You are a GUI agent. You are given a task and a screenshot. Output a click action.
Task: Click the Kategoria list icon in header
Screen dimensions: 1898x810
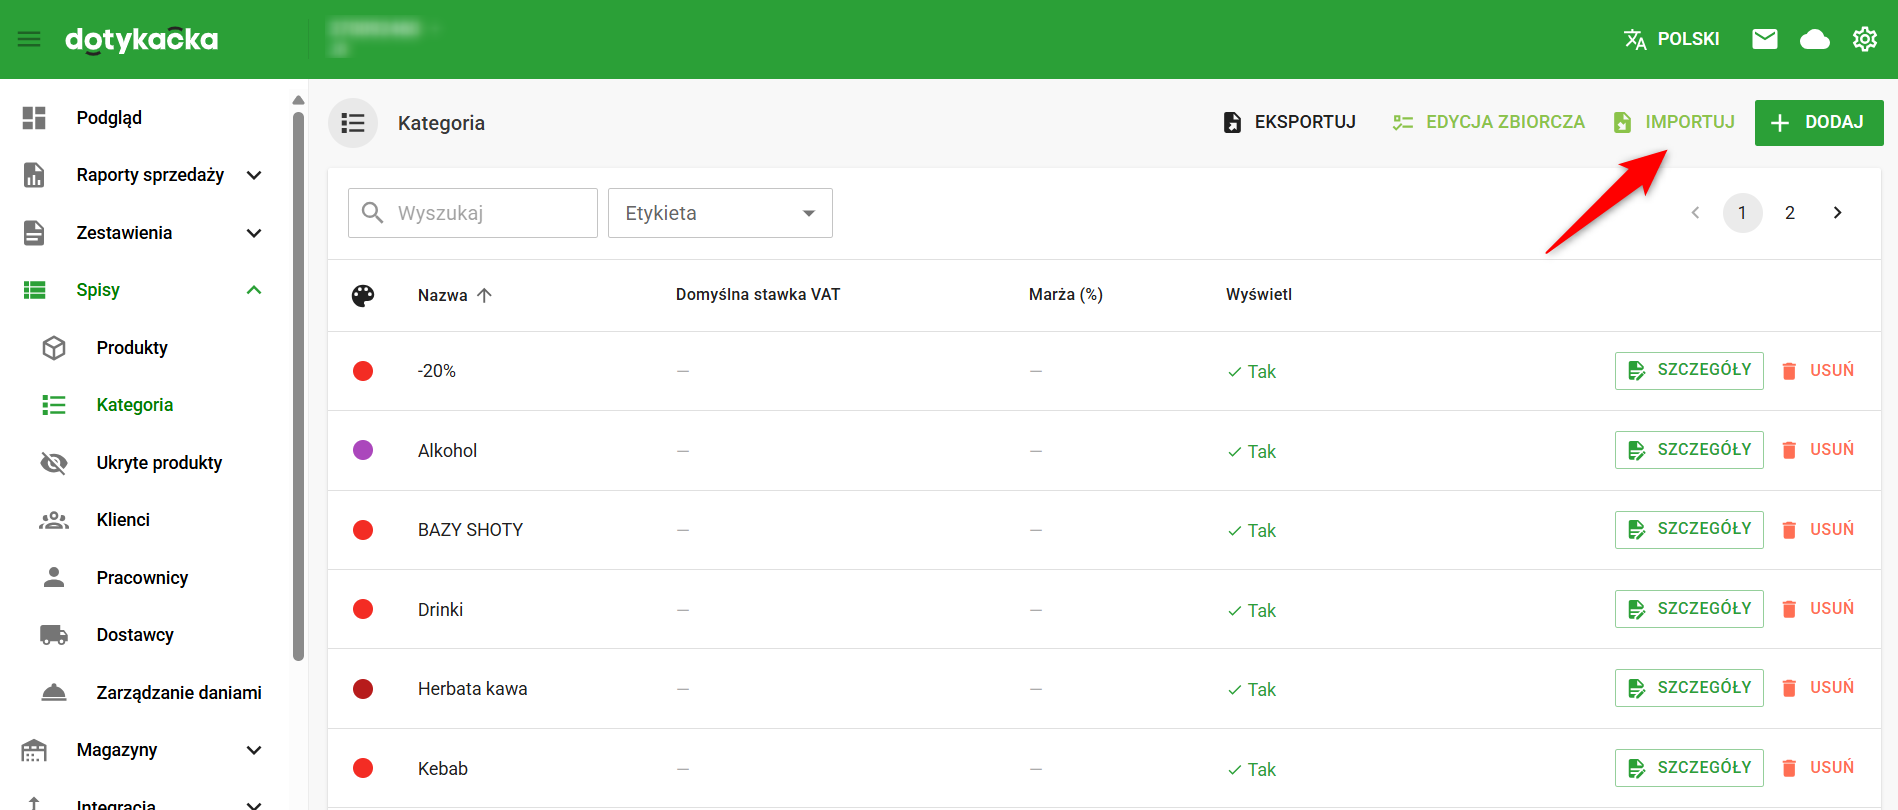click(353, 123)
